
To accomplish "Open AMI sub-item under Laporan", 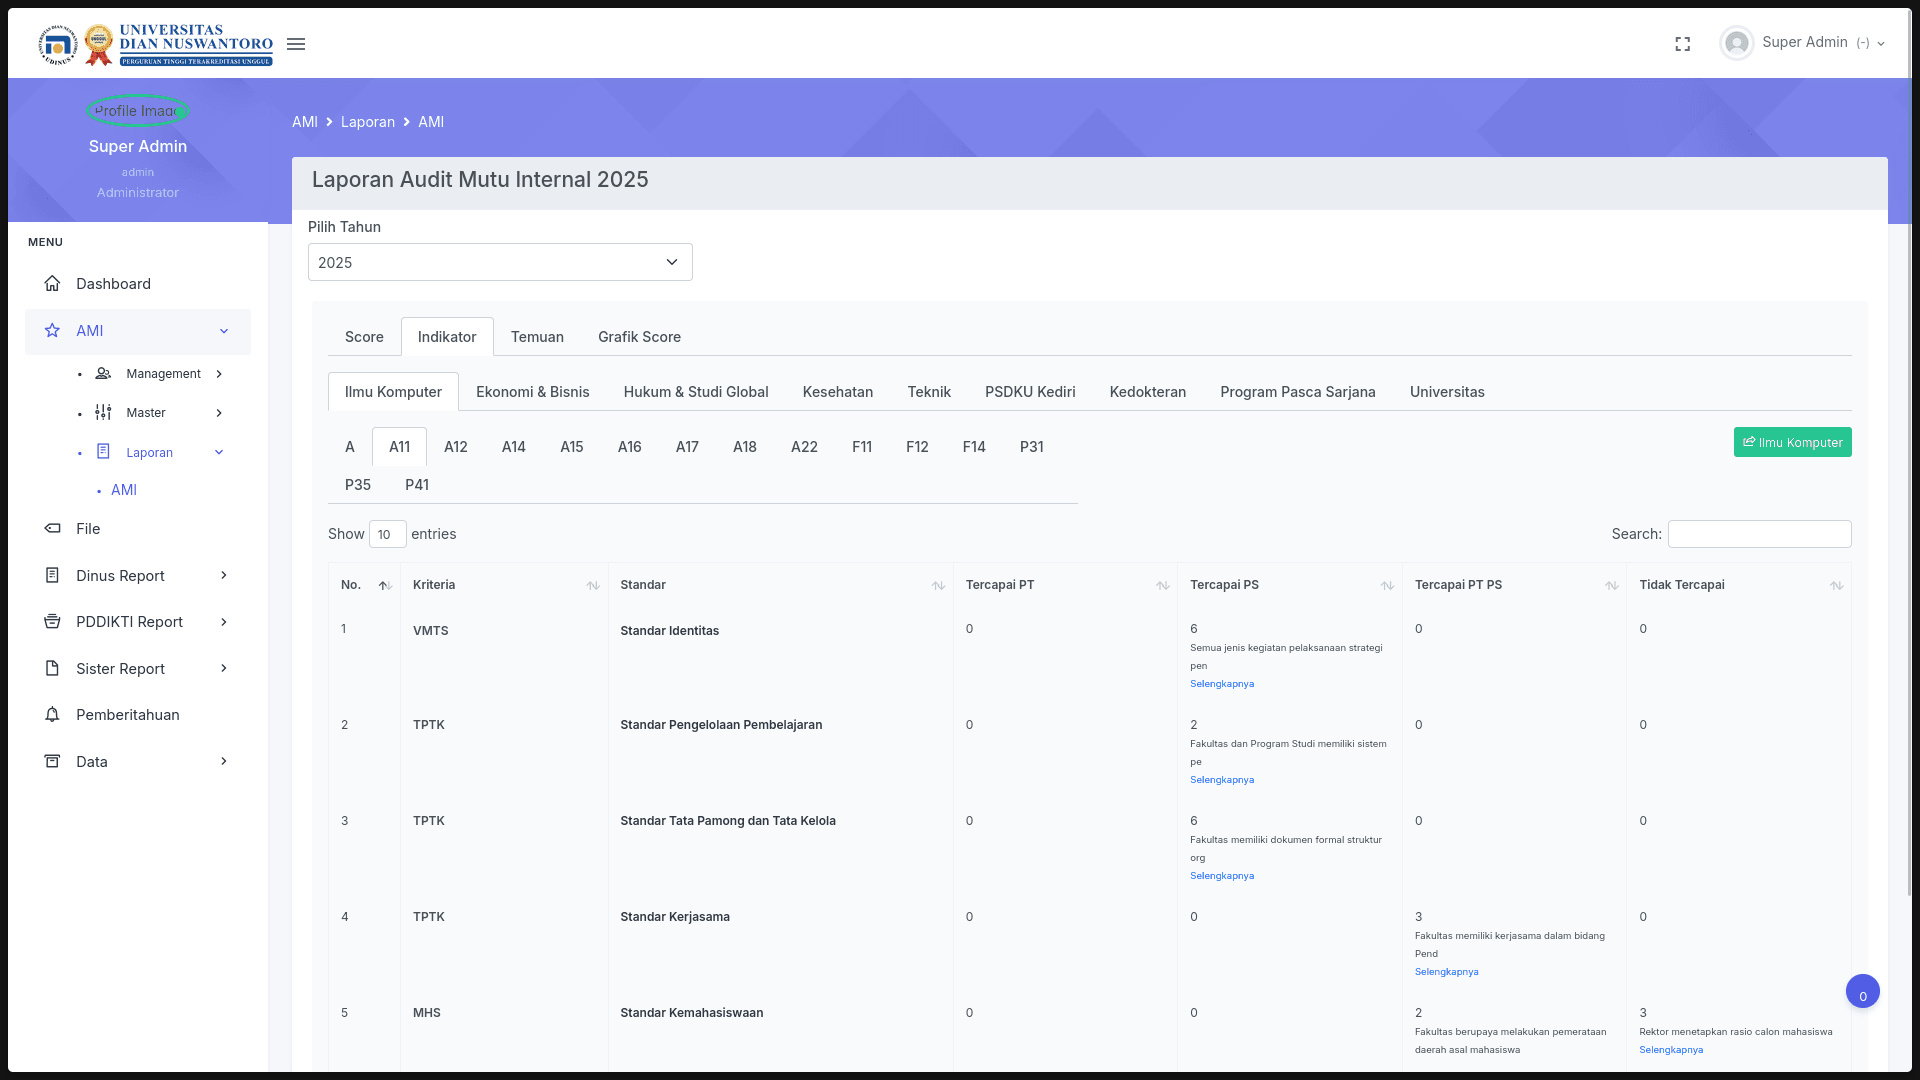I will pyautogui.click(x=124, y=490).
